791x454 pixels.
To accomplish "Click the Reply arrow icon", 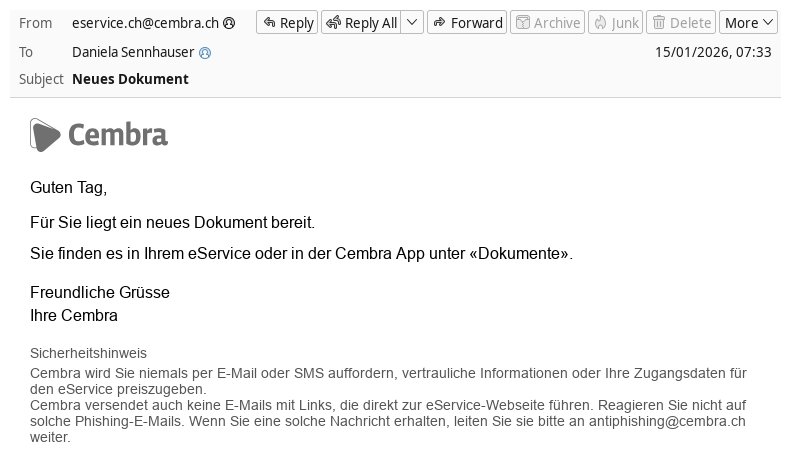I will [269, 23].
